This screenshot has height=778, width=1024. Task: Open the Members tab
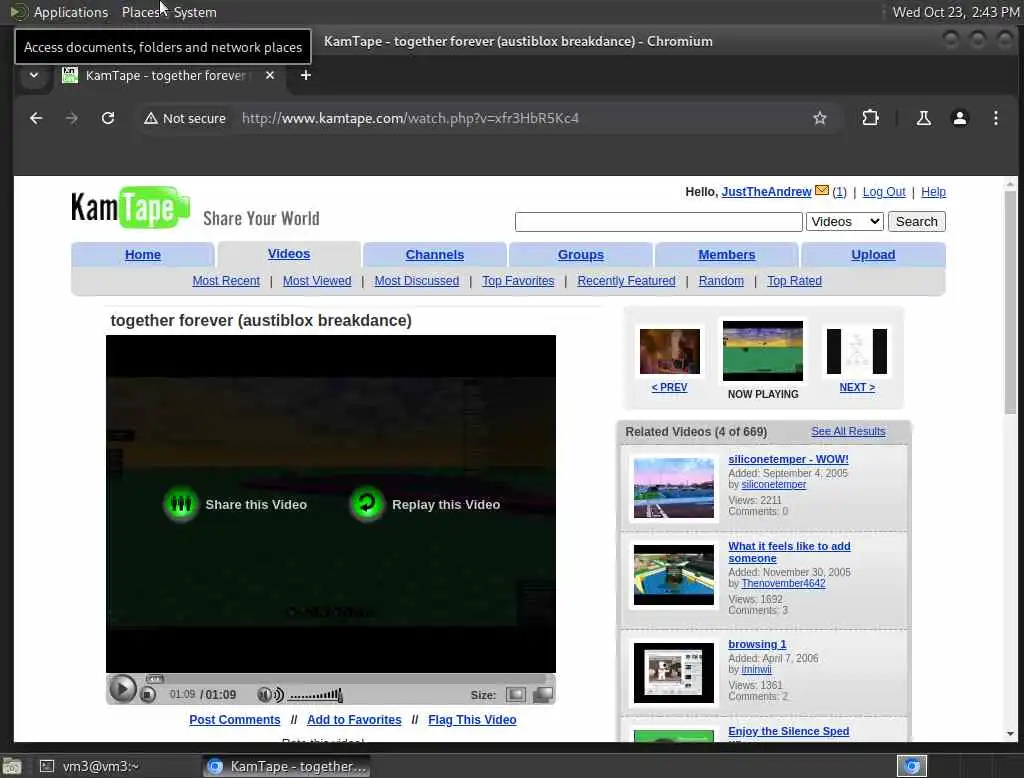click(x=726, y=255)
